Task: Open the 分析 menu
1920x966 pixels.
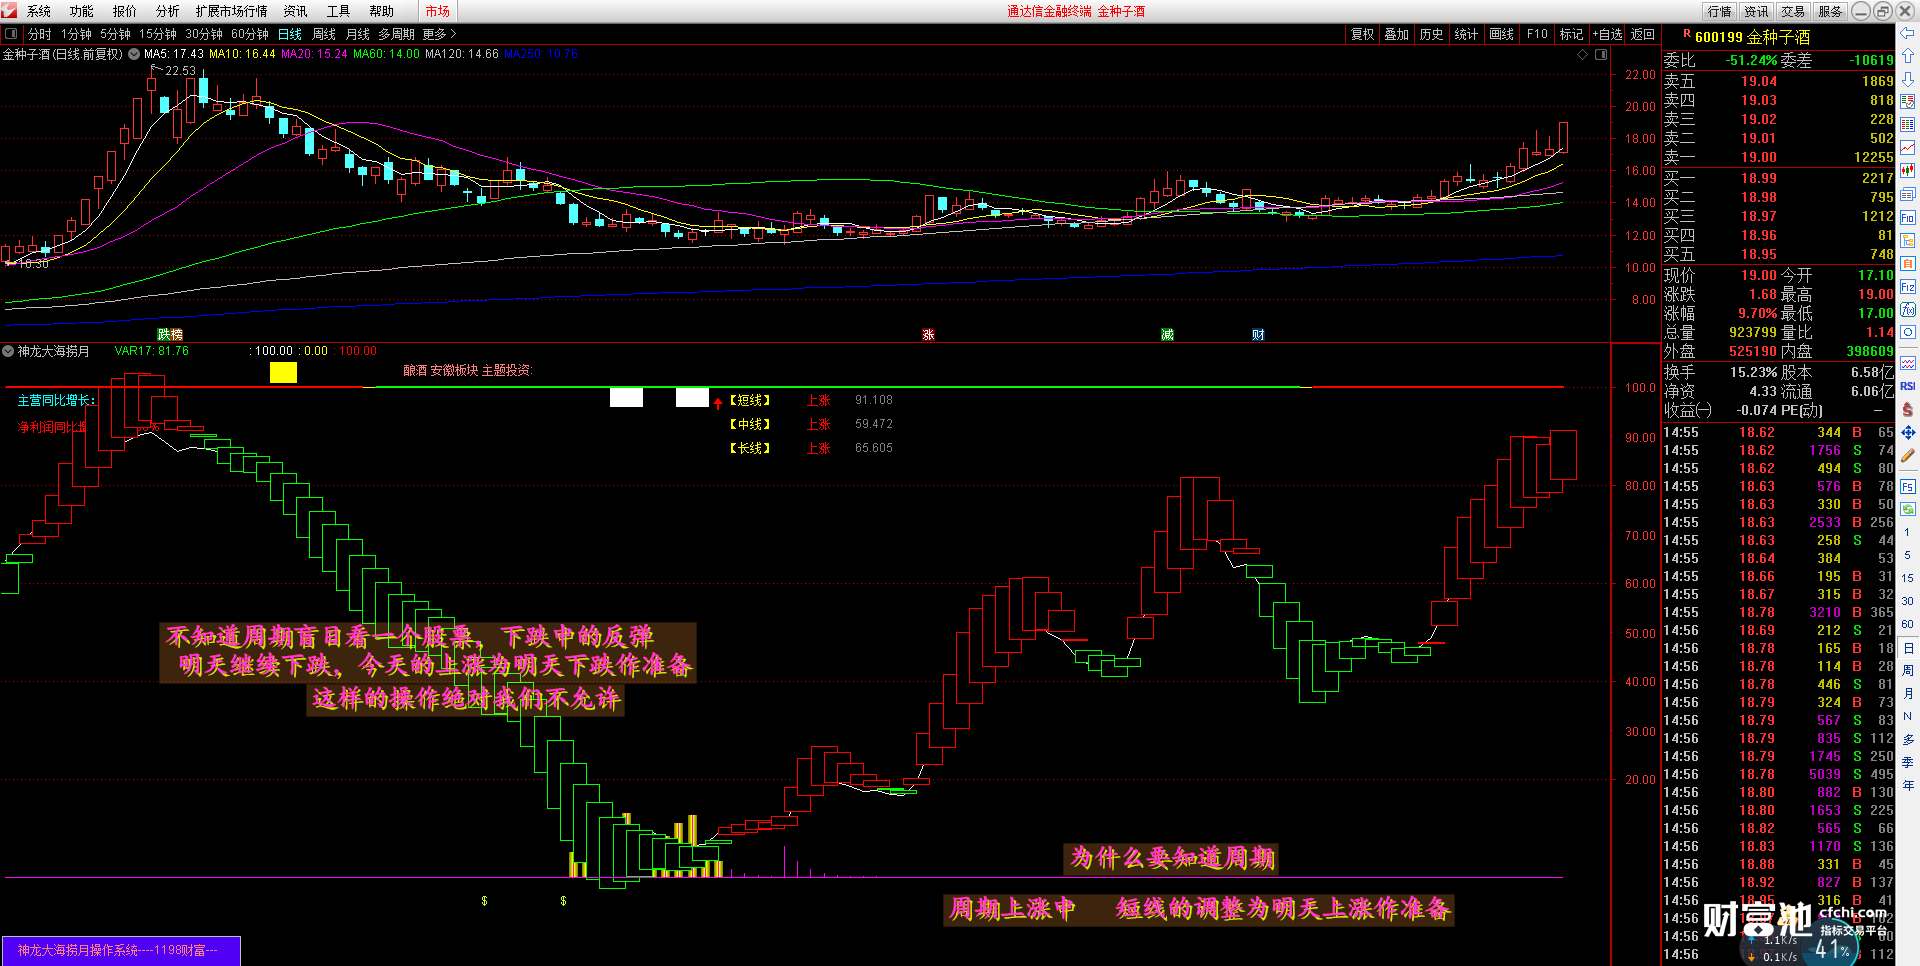Action: tap(167, 11)
